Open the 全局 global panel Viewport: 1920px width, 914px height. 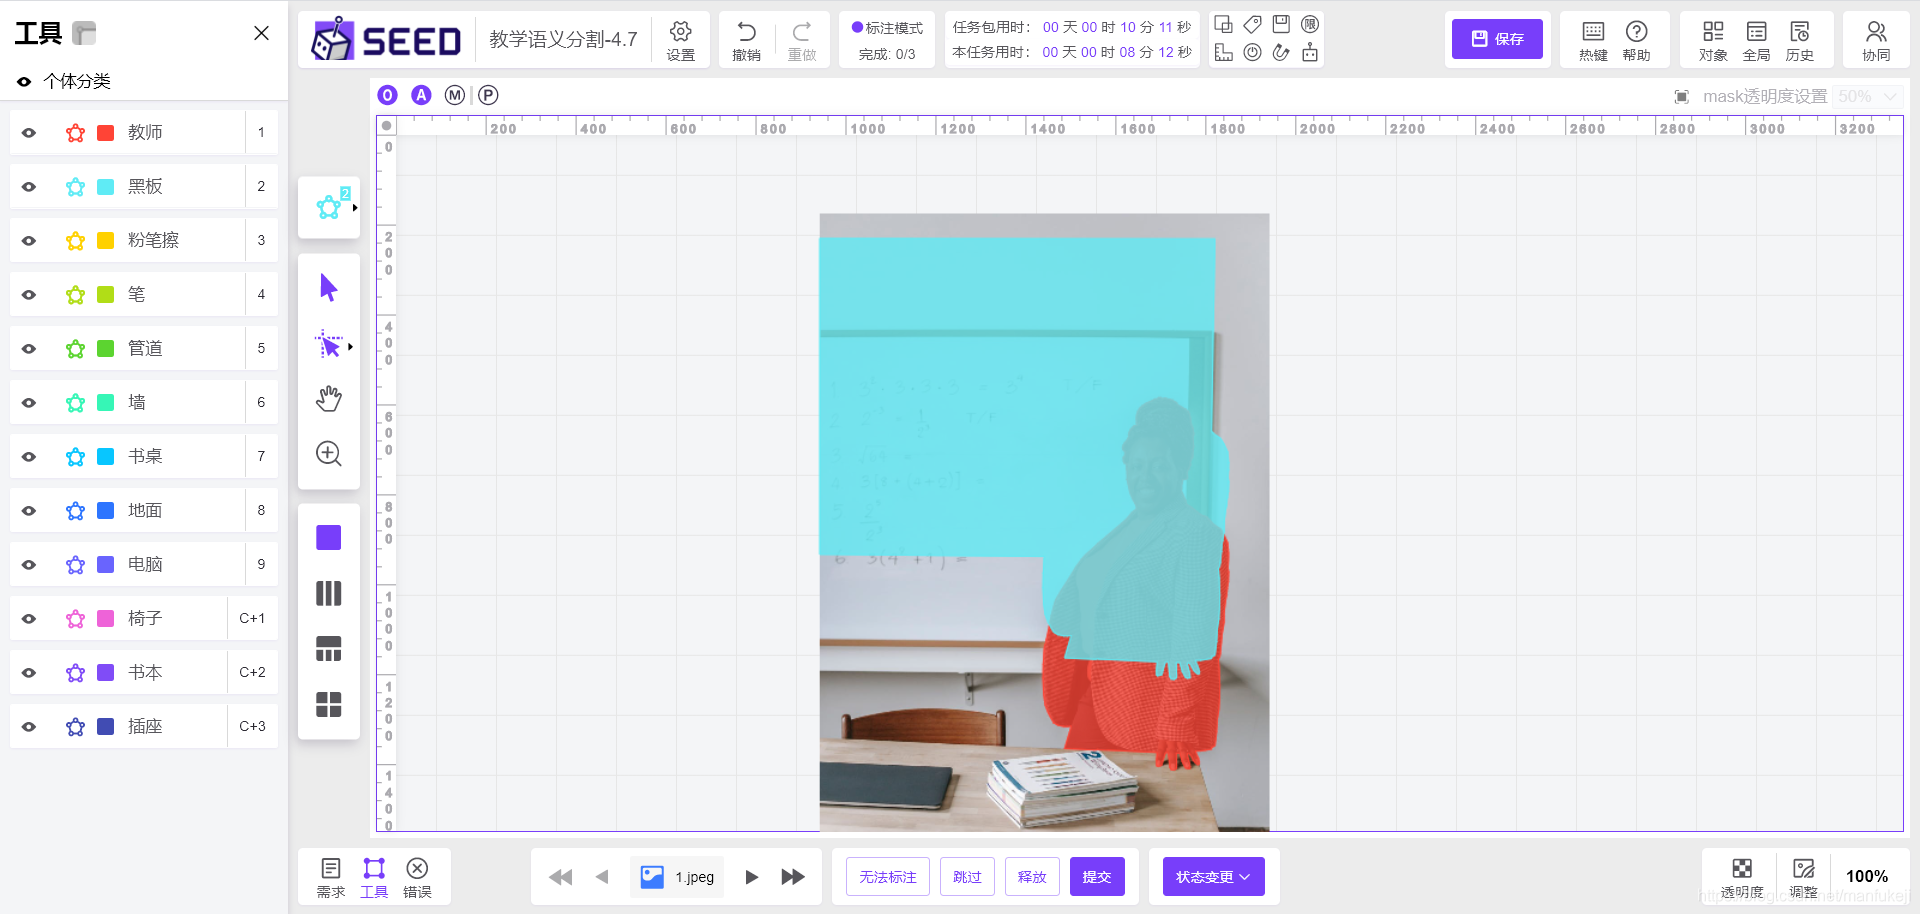click(1756, 40)
